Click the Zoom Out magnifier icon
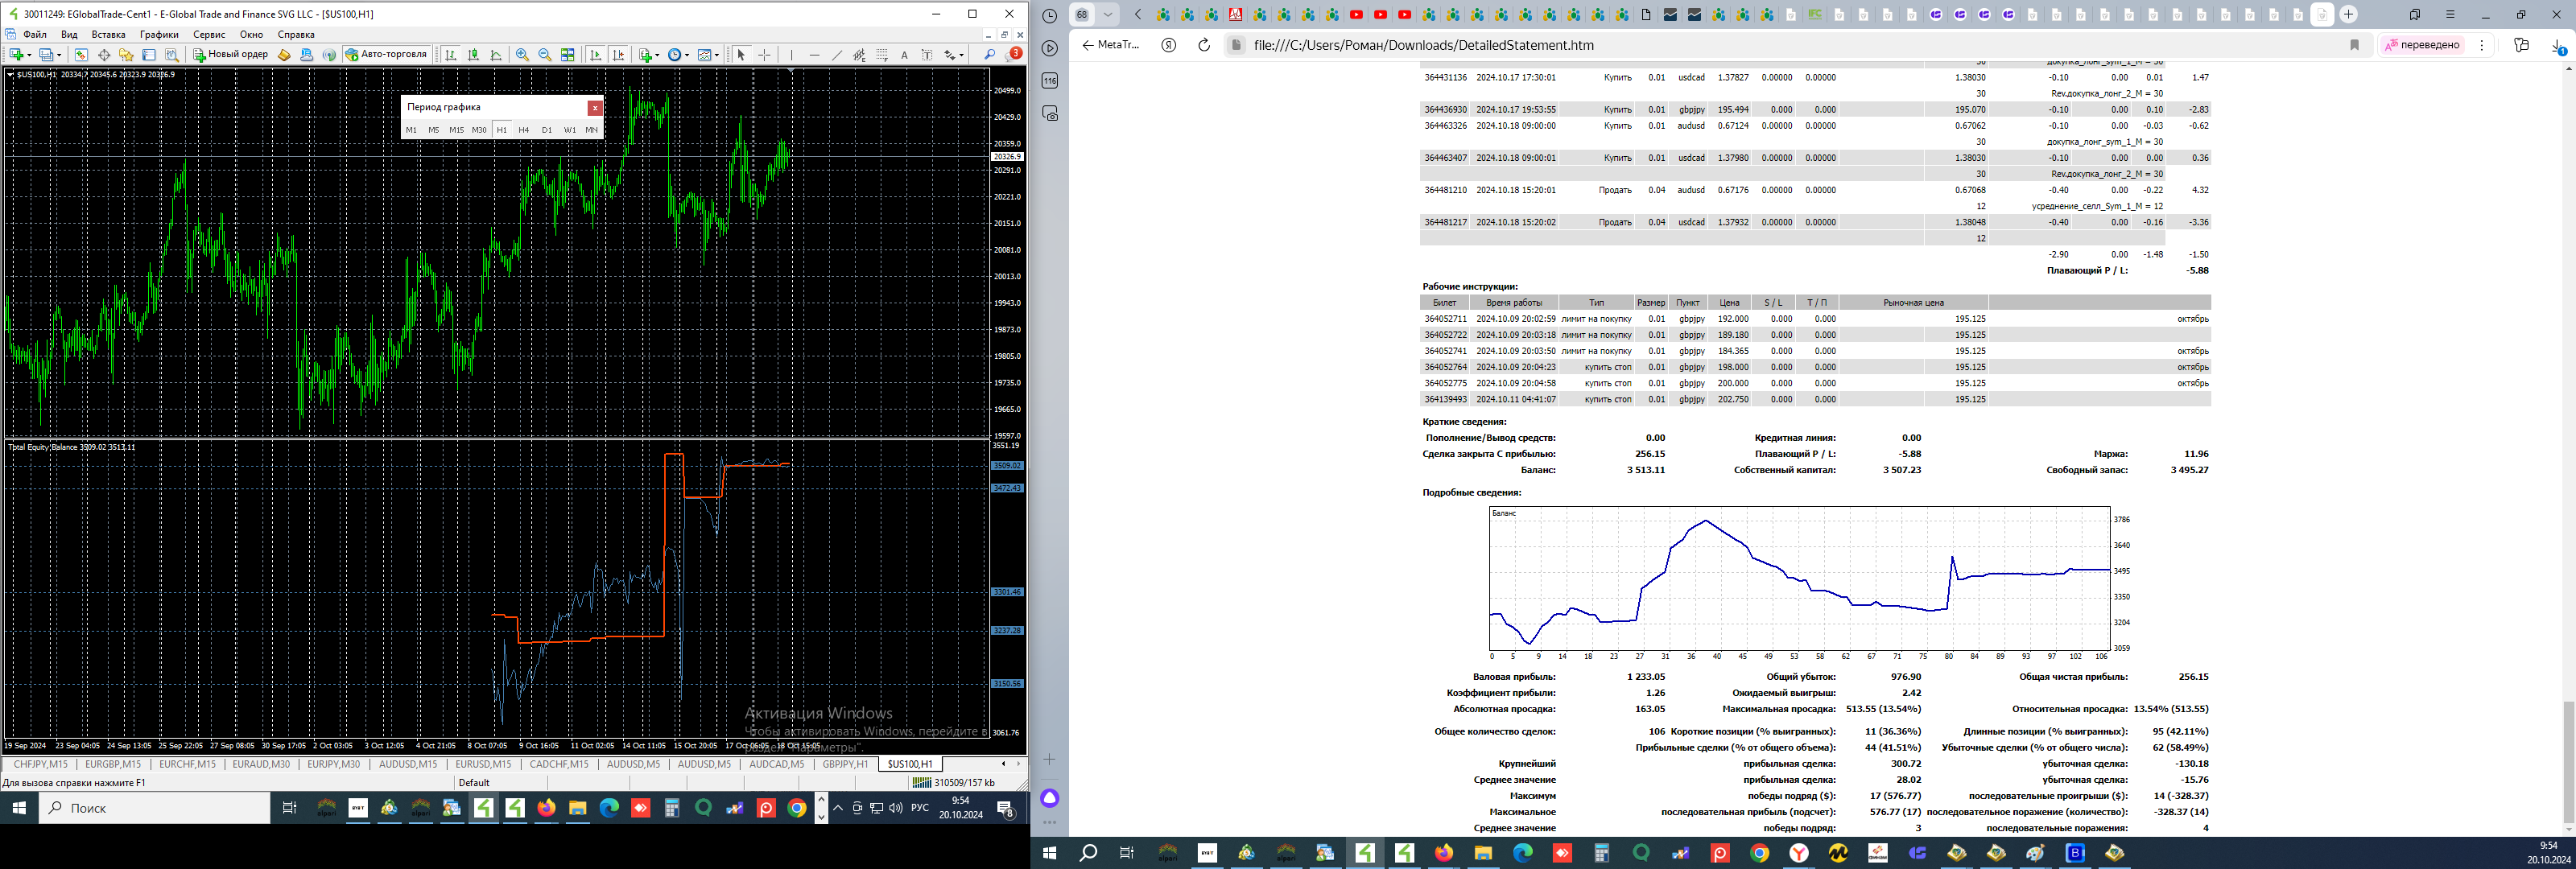Viewport: 2576px width, 869px height. (545, 55)
